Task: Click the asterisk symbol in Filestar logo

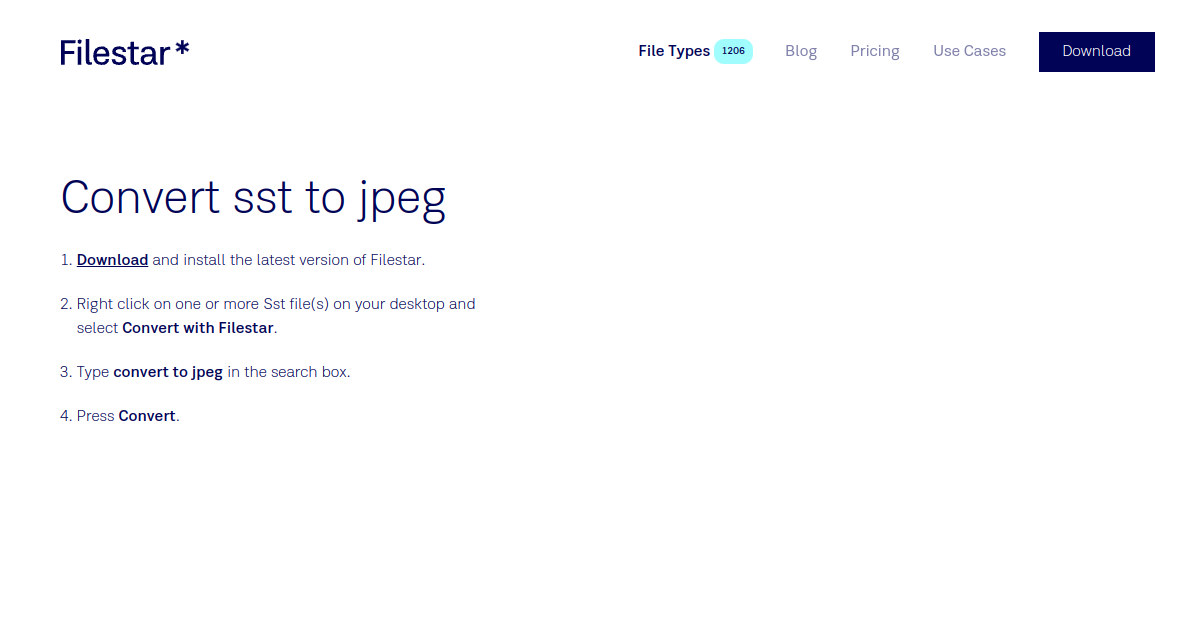Action: (182, 48)
